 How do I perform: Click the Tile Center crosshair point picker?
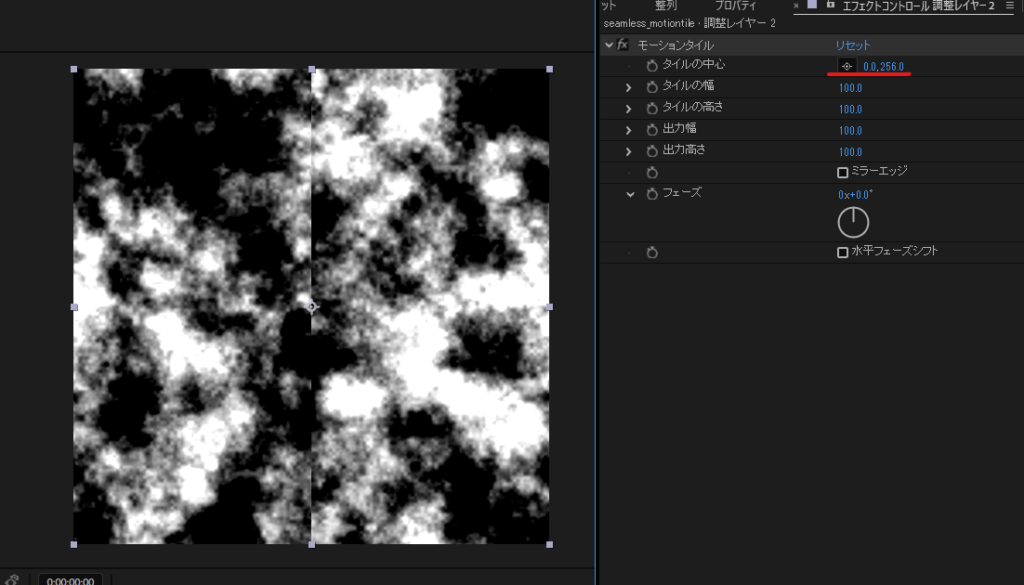pyautogui.click(x=846, y=66)
